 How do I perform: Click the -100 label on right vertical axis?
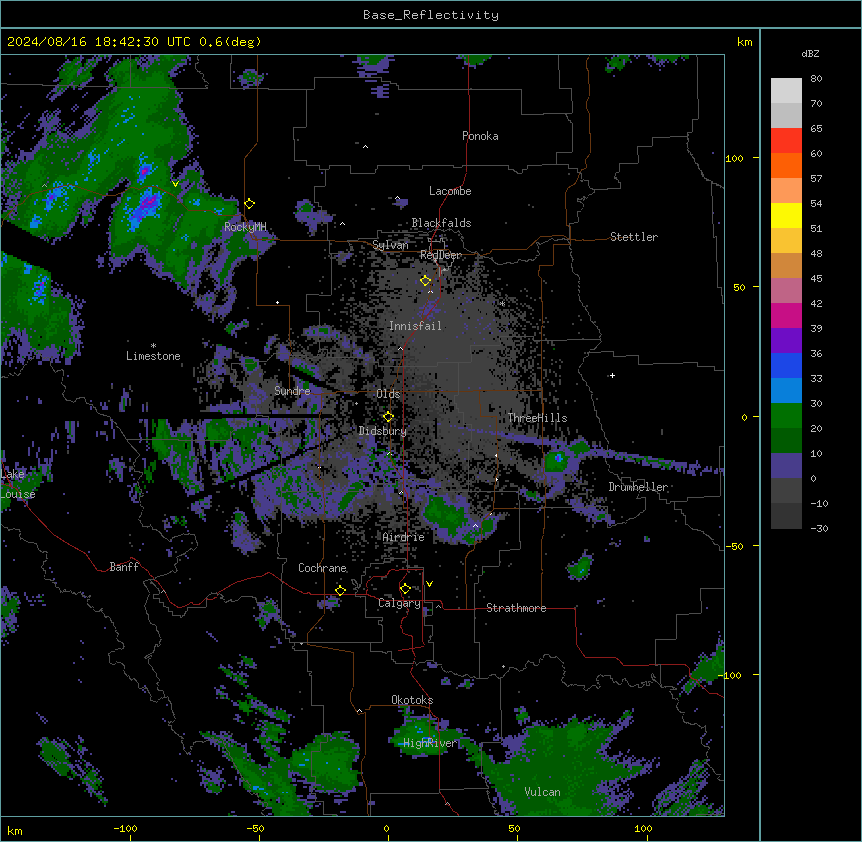click(x=731, y=675)
